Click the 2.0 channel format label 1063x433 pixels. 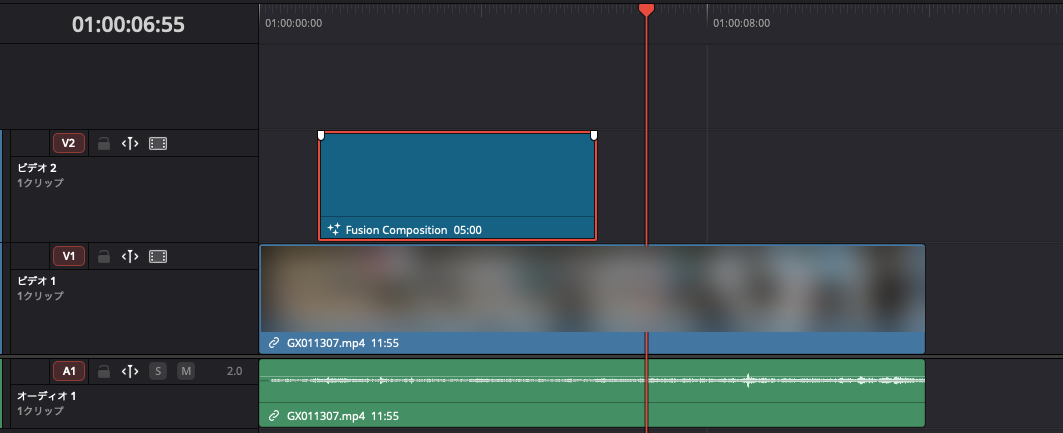point(234,371)
